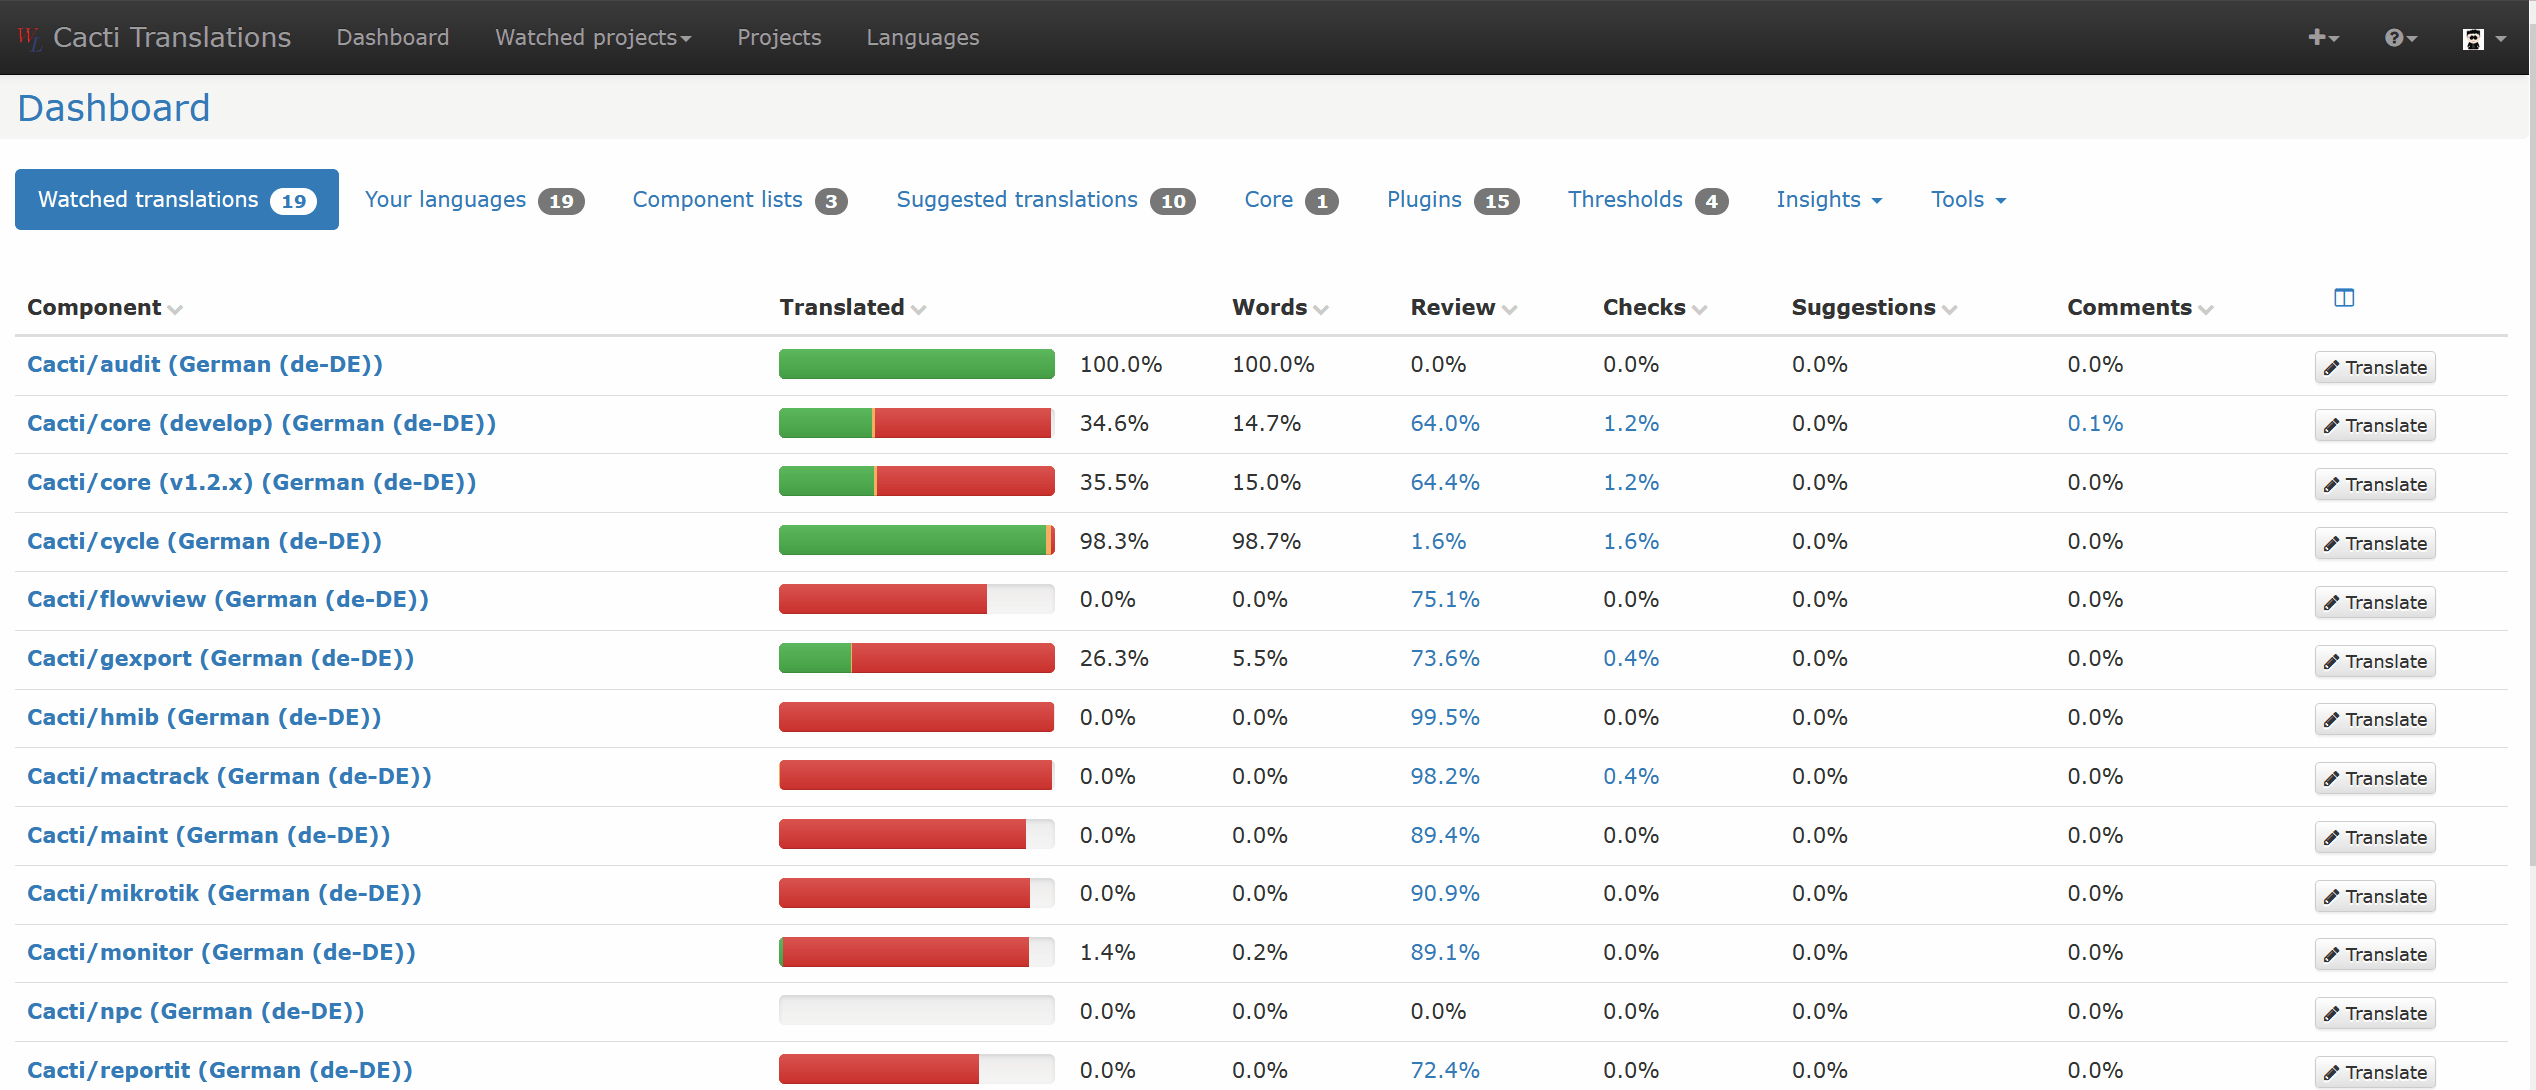Open the Tools dropdown
The image size is (2536, 1090).
coord(1968,200)
